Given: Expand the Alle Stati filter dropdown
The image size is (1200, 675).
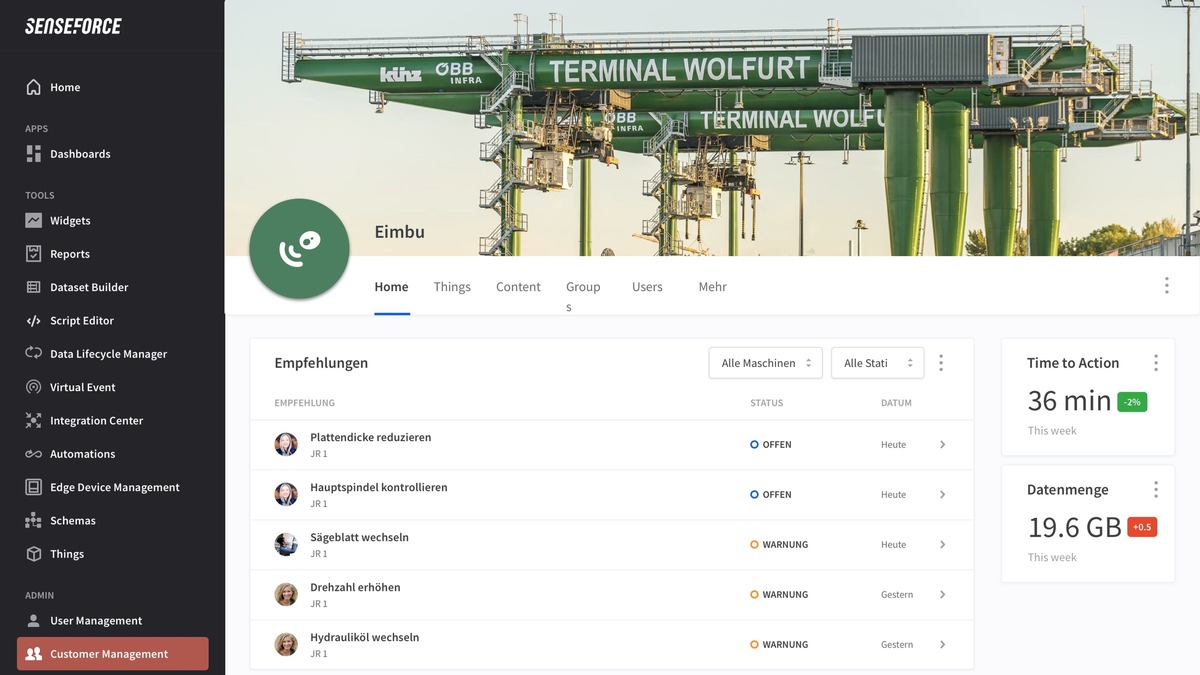Looking at the screenshot, I should (x=877, y=363).
